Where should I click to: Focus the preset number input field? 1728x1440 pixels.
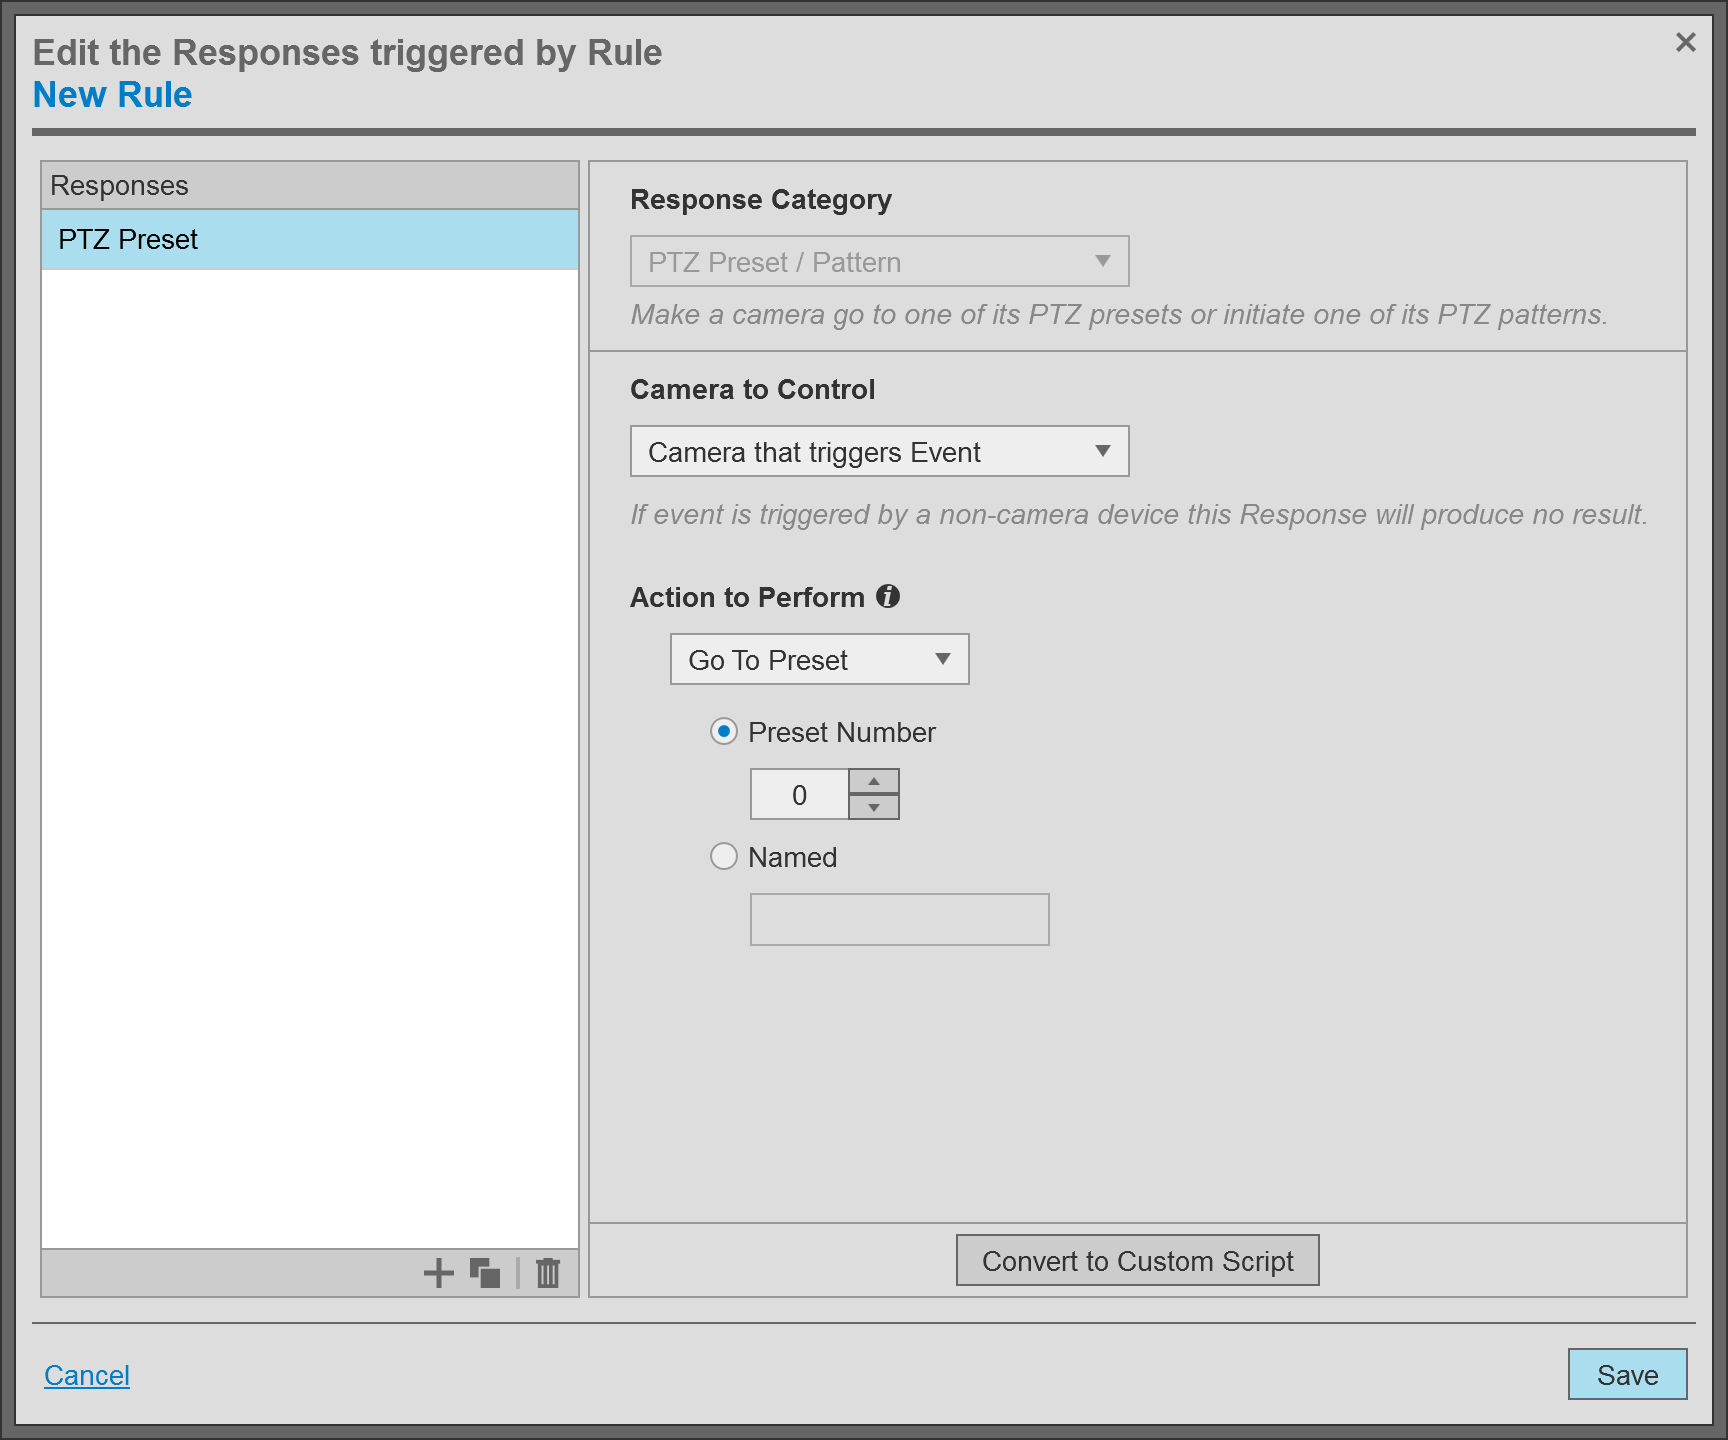click(x=800, y=794)
